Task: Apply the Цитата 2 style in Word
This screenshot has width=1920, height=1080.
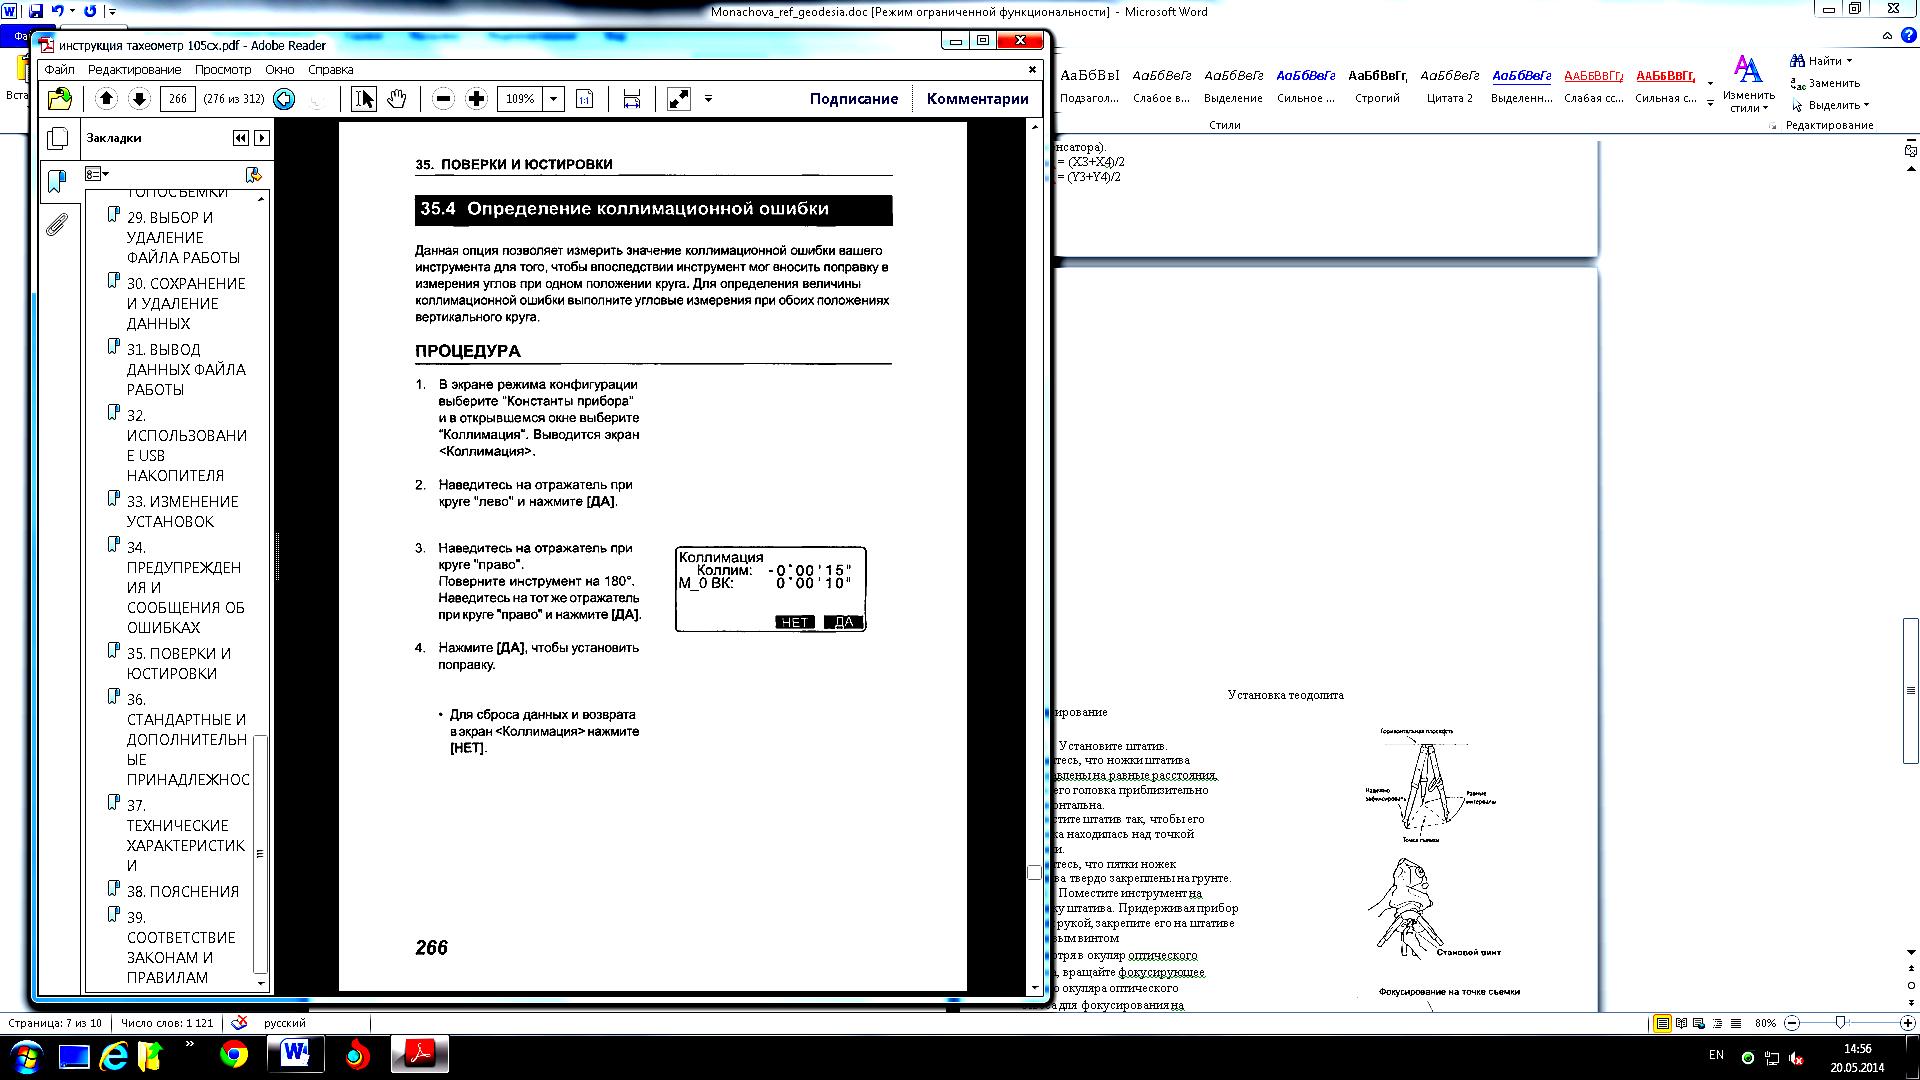Action: click(x=1449, y=85)
